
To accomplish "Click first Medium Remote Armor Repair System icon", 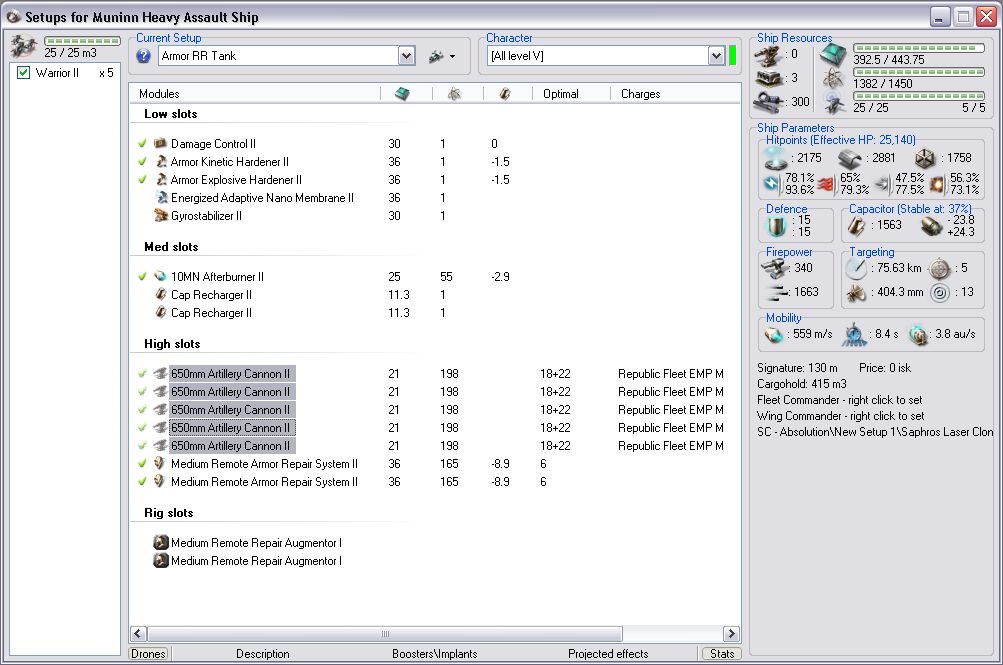I will coord(160,463).
